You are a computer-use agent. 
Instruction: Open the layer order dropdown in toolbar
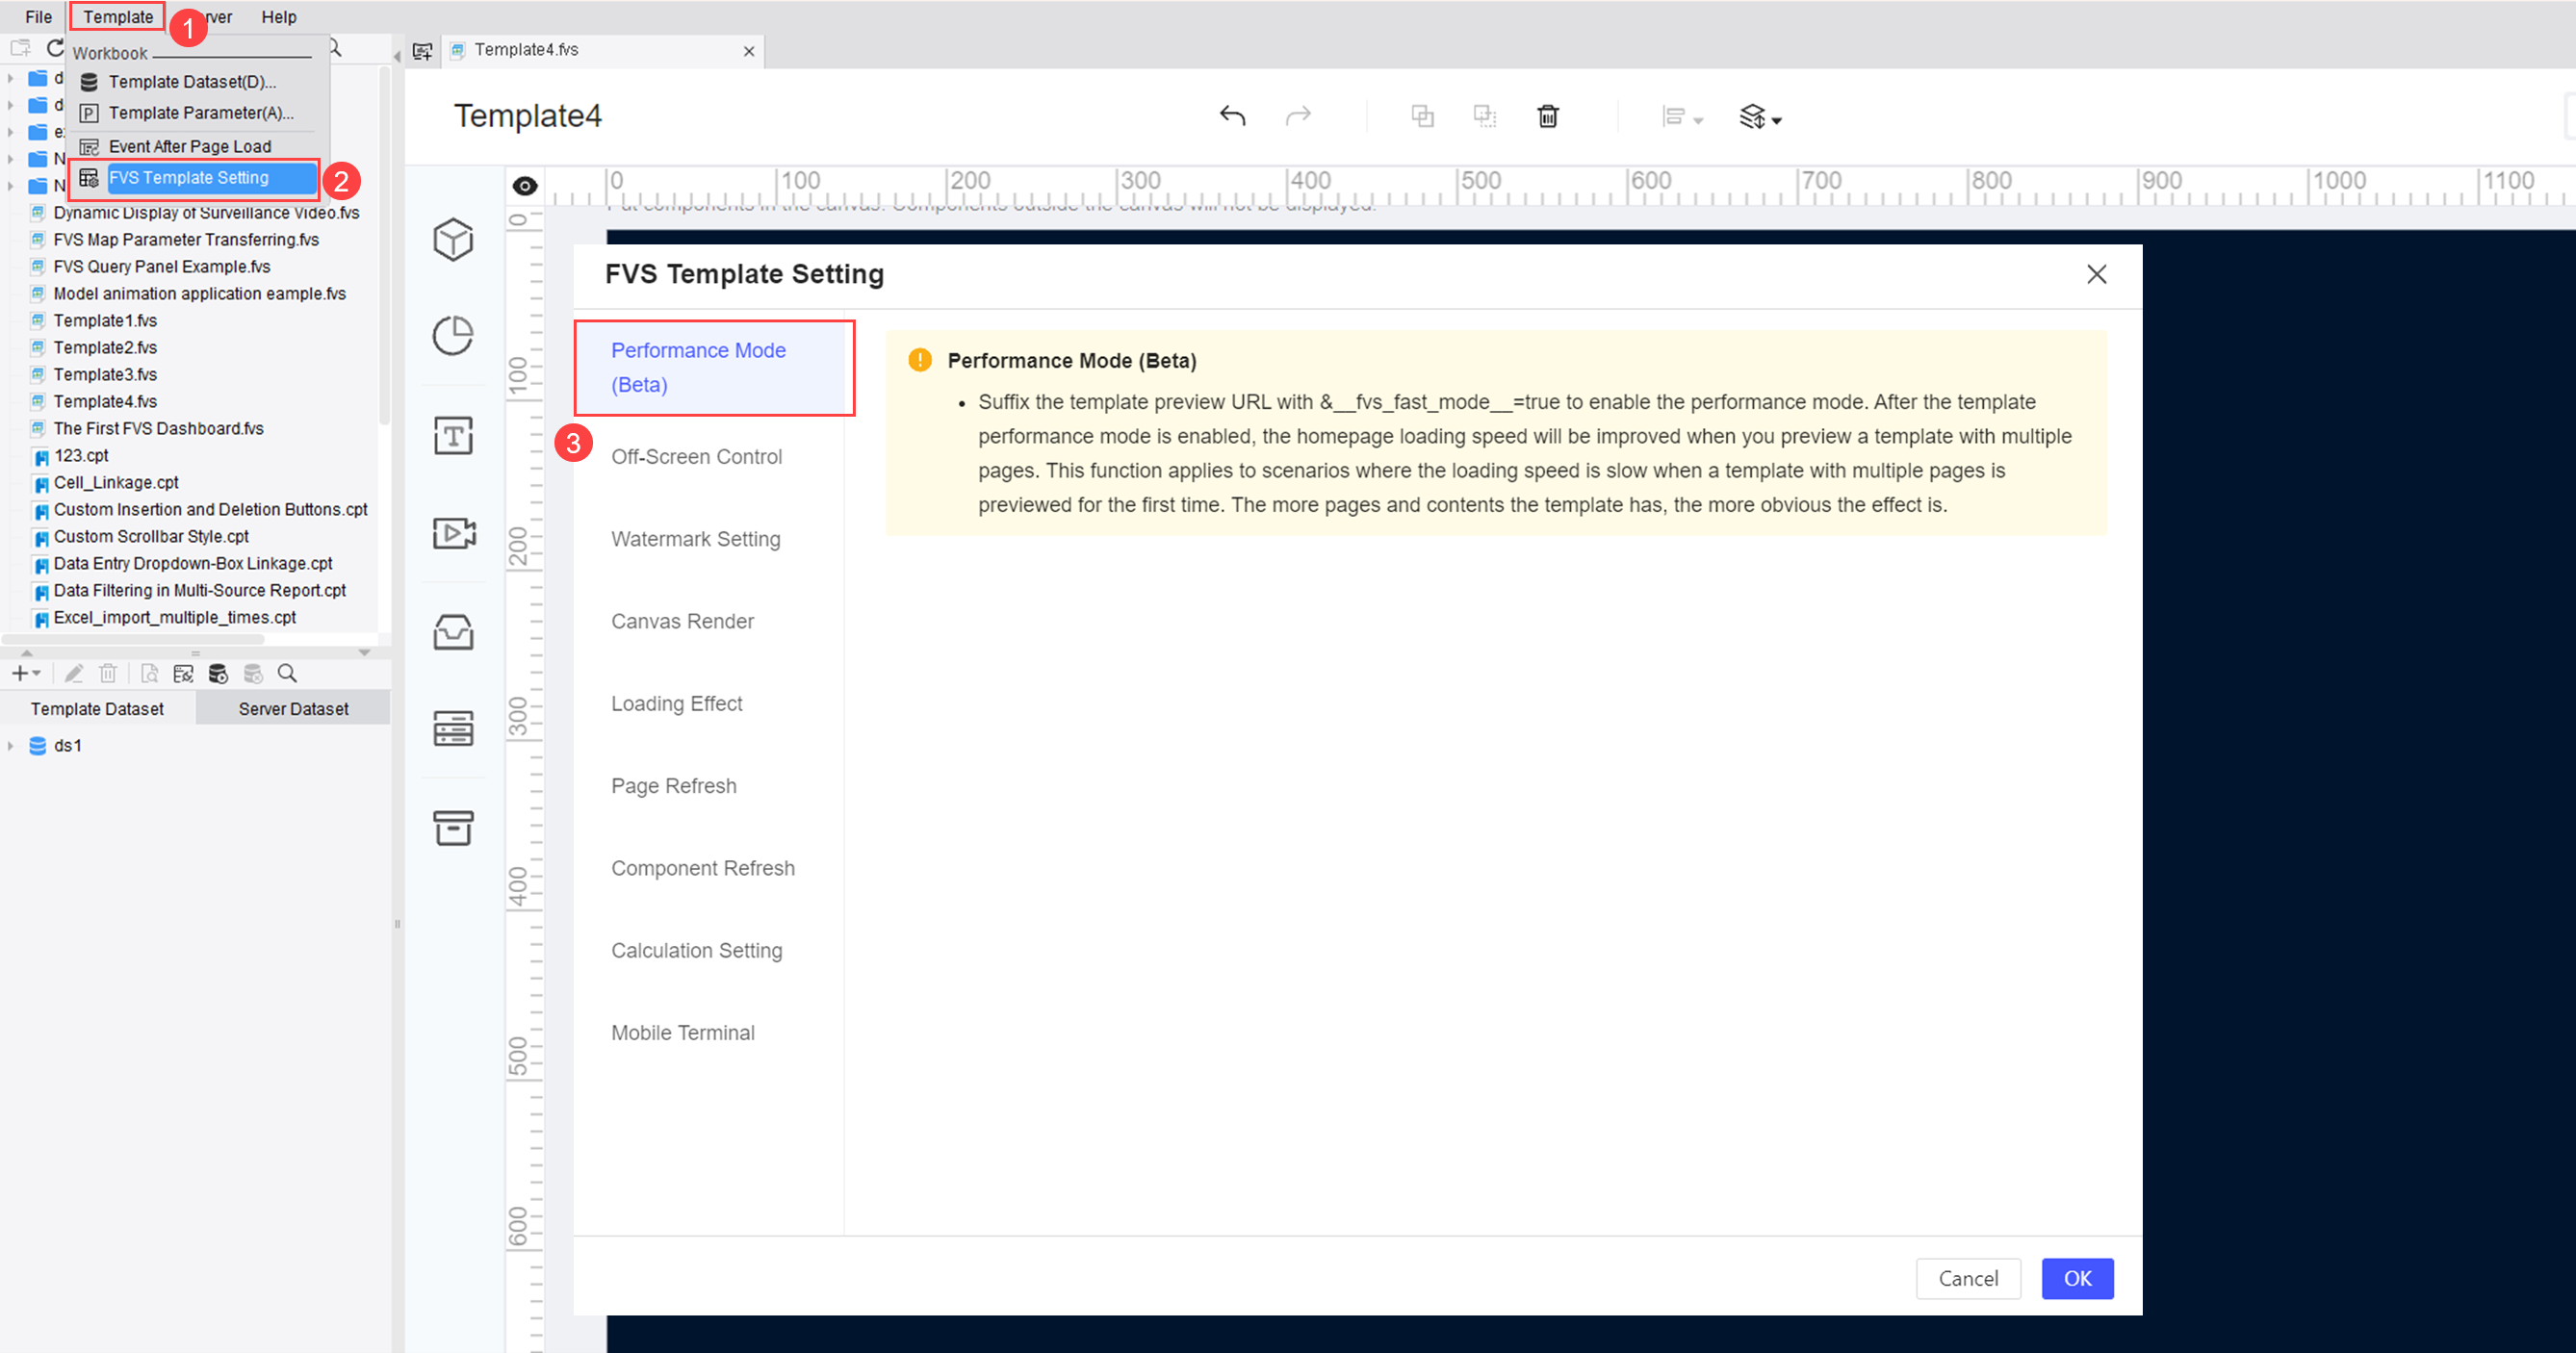(x=1760, y=118)
